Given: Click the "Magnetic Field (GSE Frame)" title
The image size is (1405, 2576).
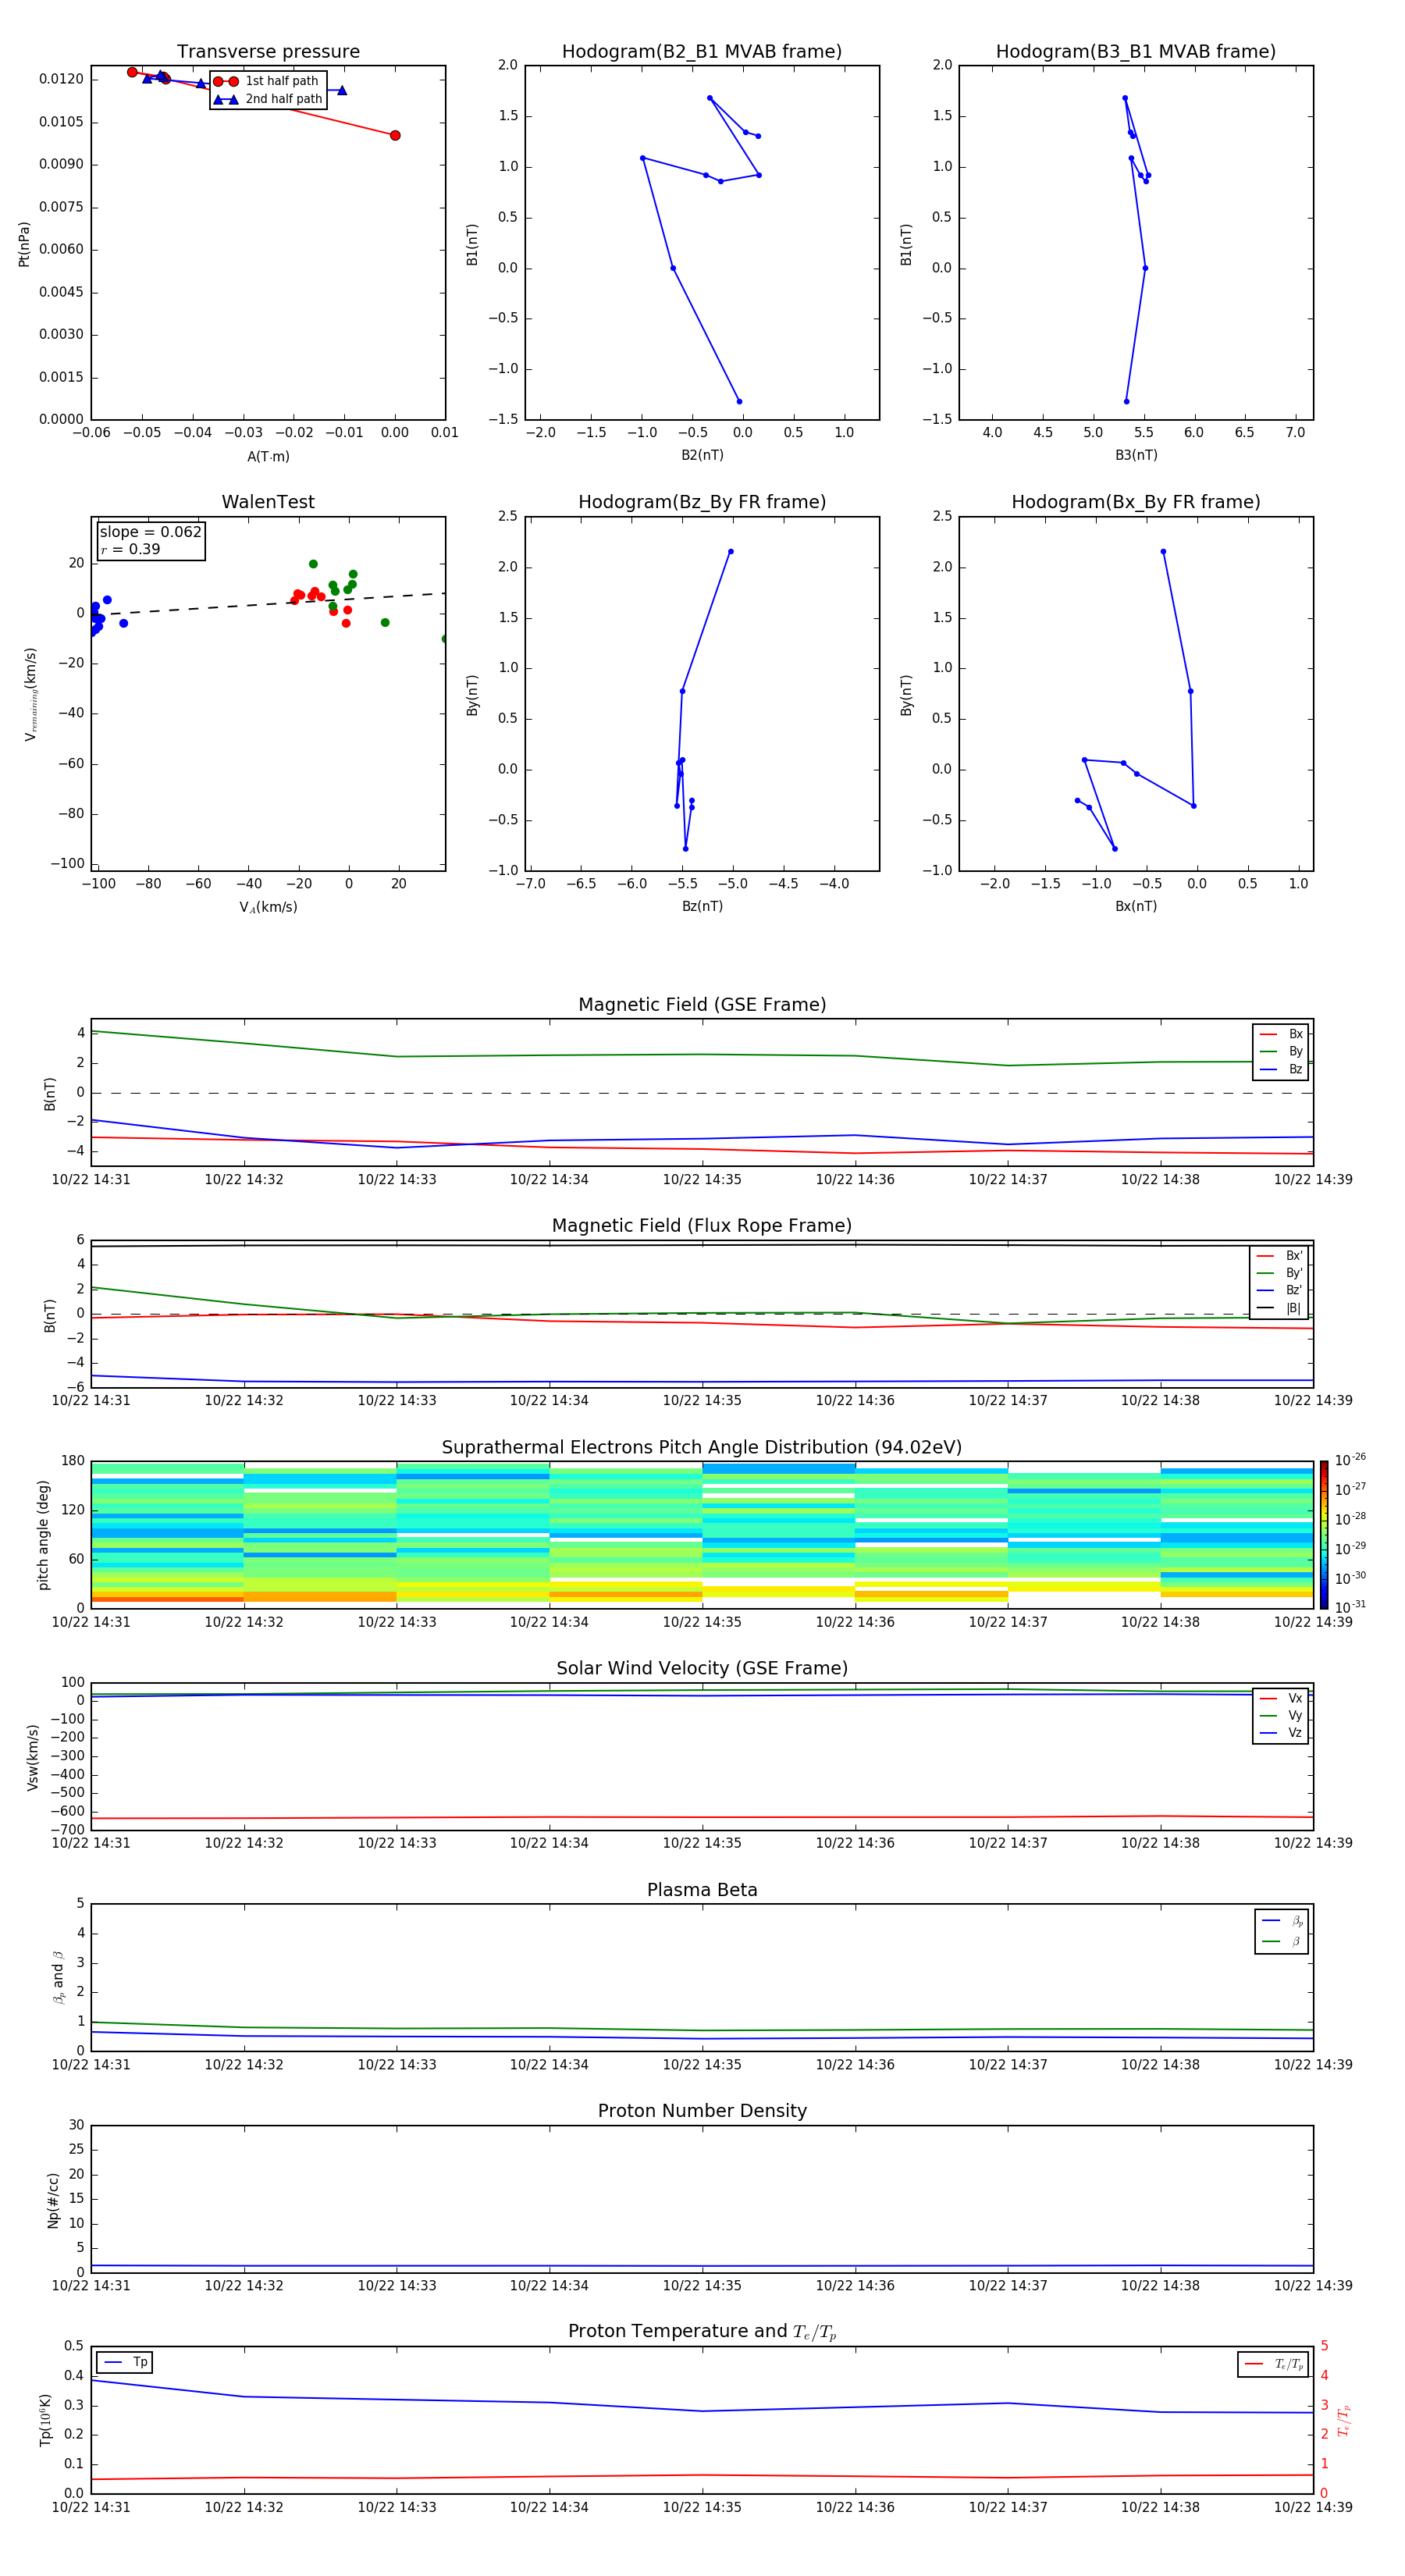Looking at the screenshot, I should 702,1005.
